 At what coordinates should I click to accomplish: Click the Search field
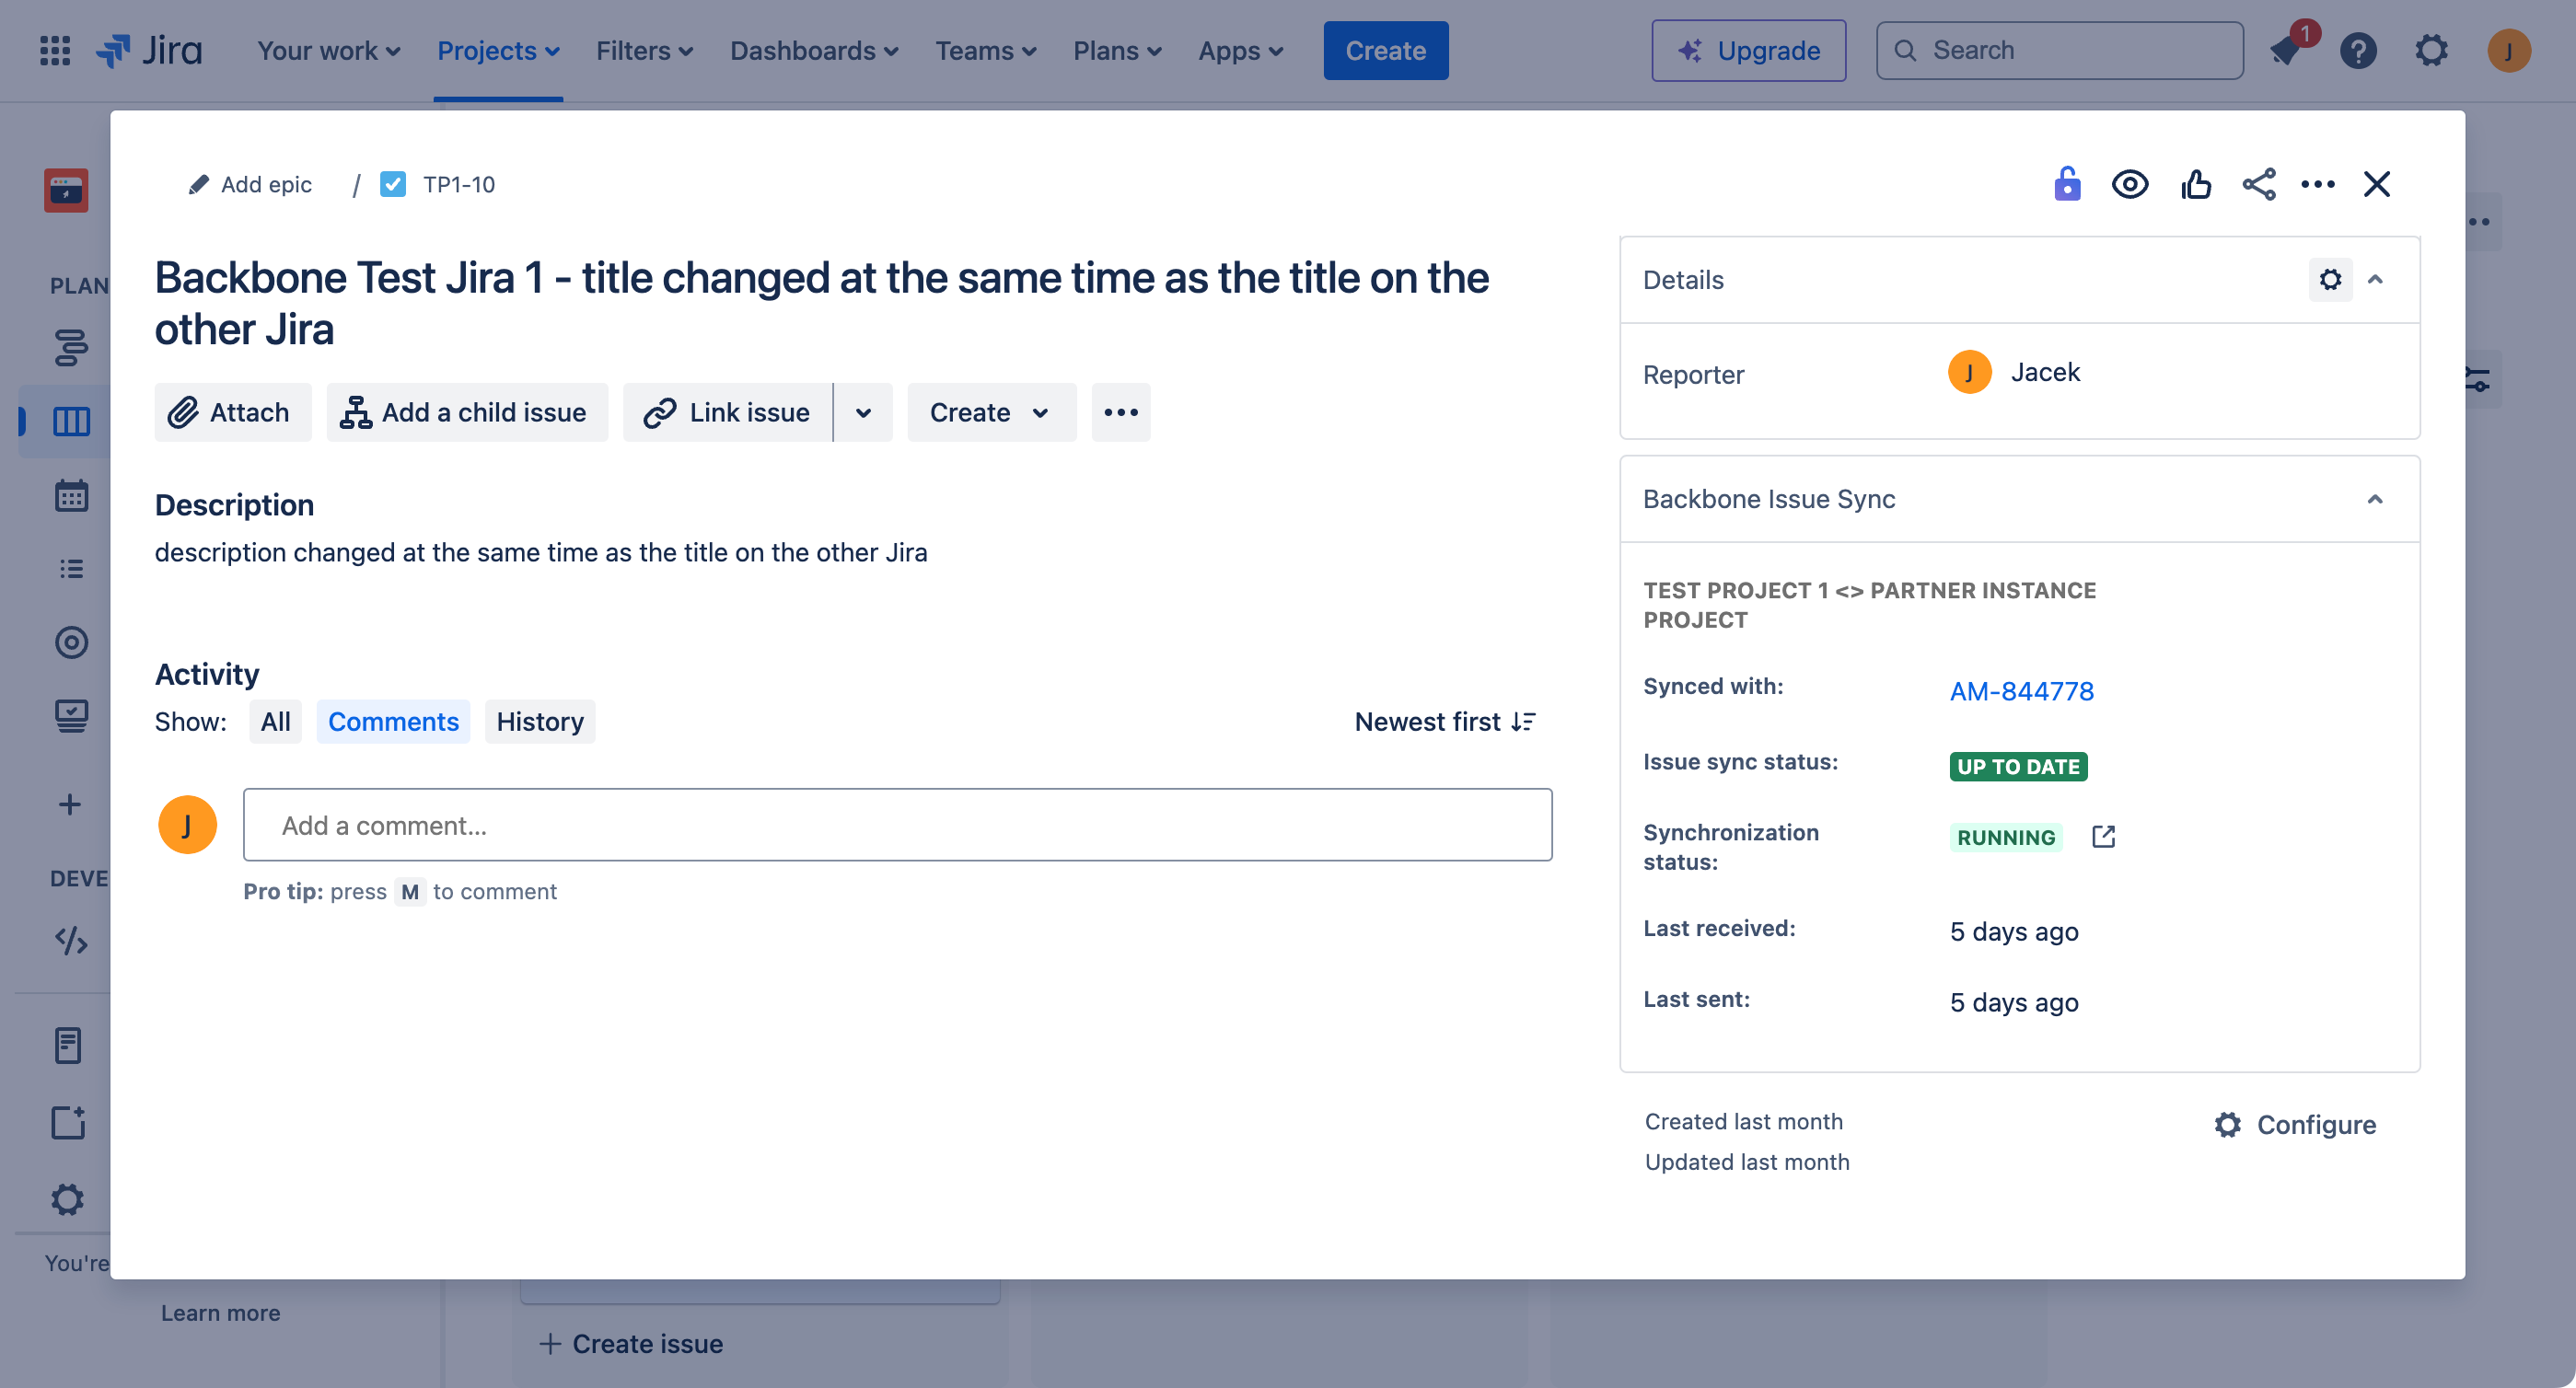point(2059,50)
